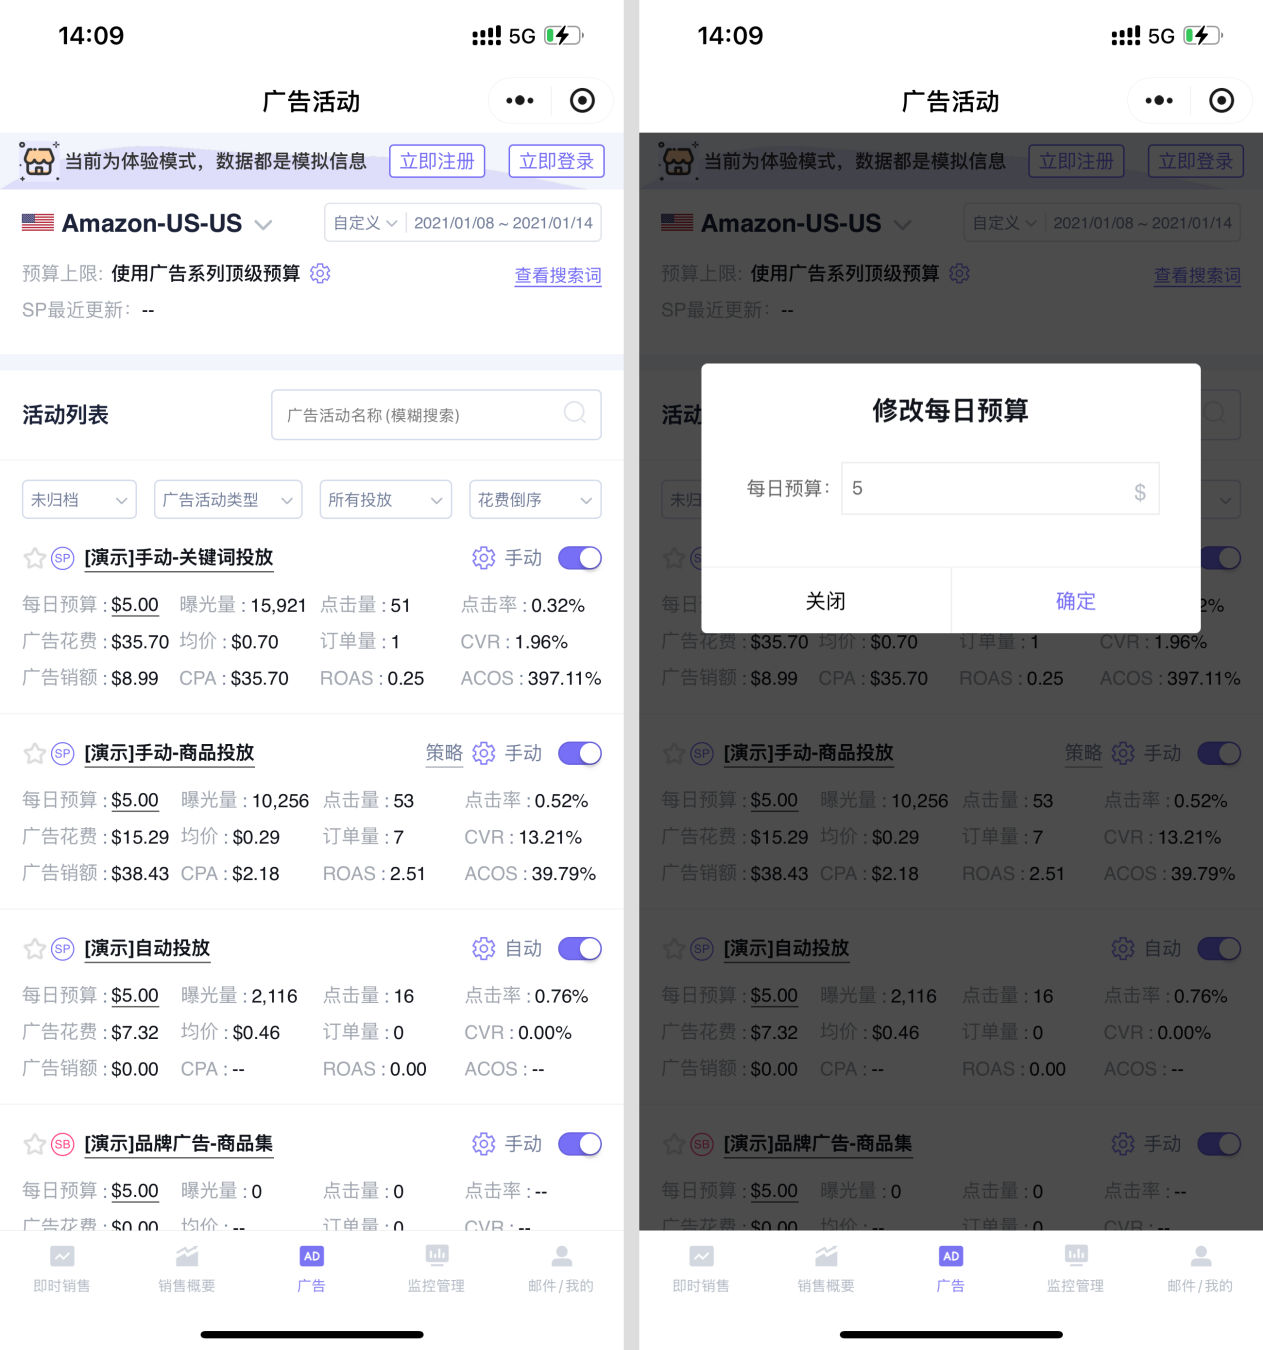
Task: Click the 每日预算 input showing 5
Action: point(999,488)
